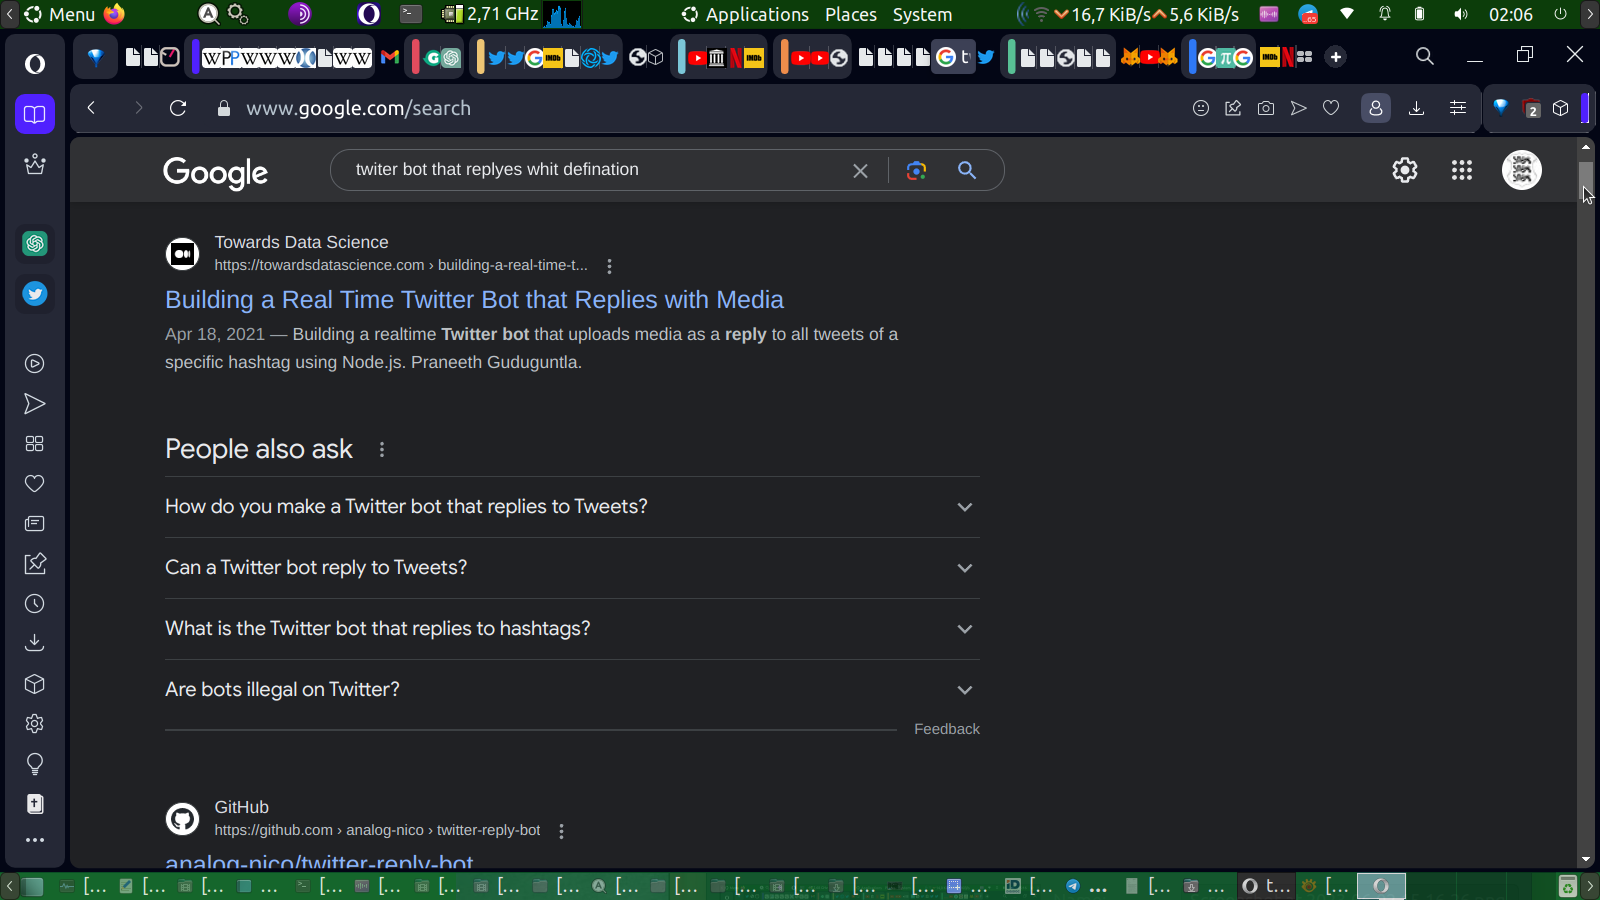Reload the current Google page
This screenshot has width=1600, height=900.
click(178, 108)
